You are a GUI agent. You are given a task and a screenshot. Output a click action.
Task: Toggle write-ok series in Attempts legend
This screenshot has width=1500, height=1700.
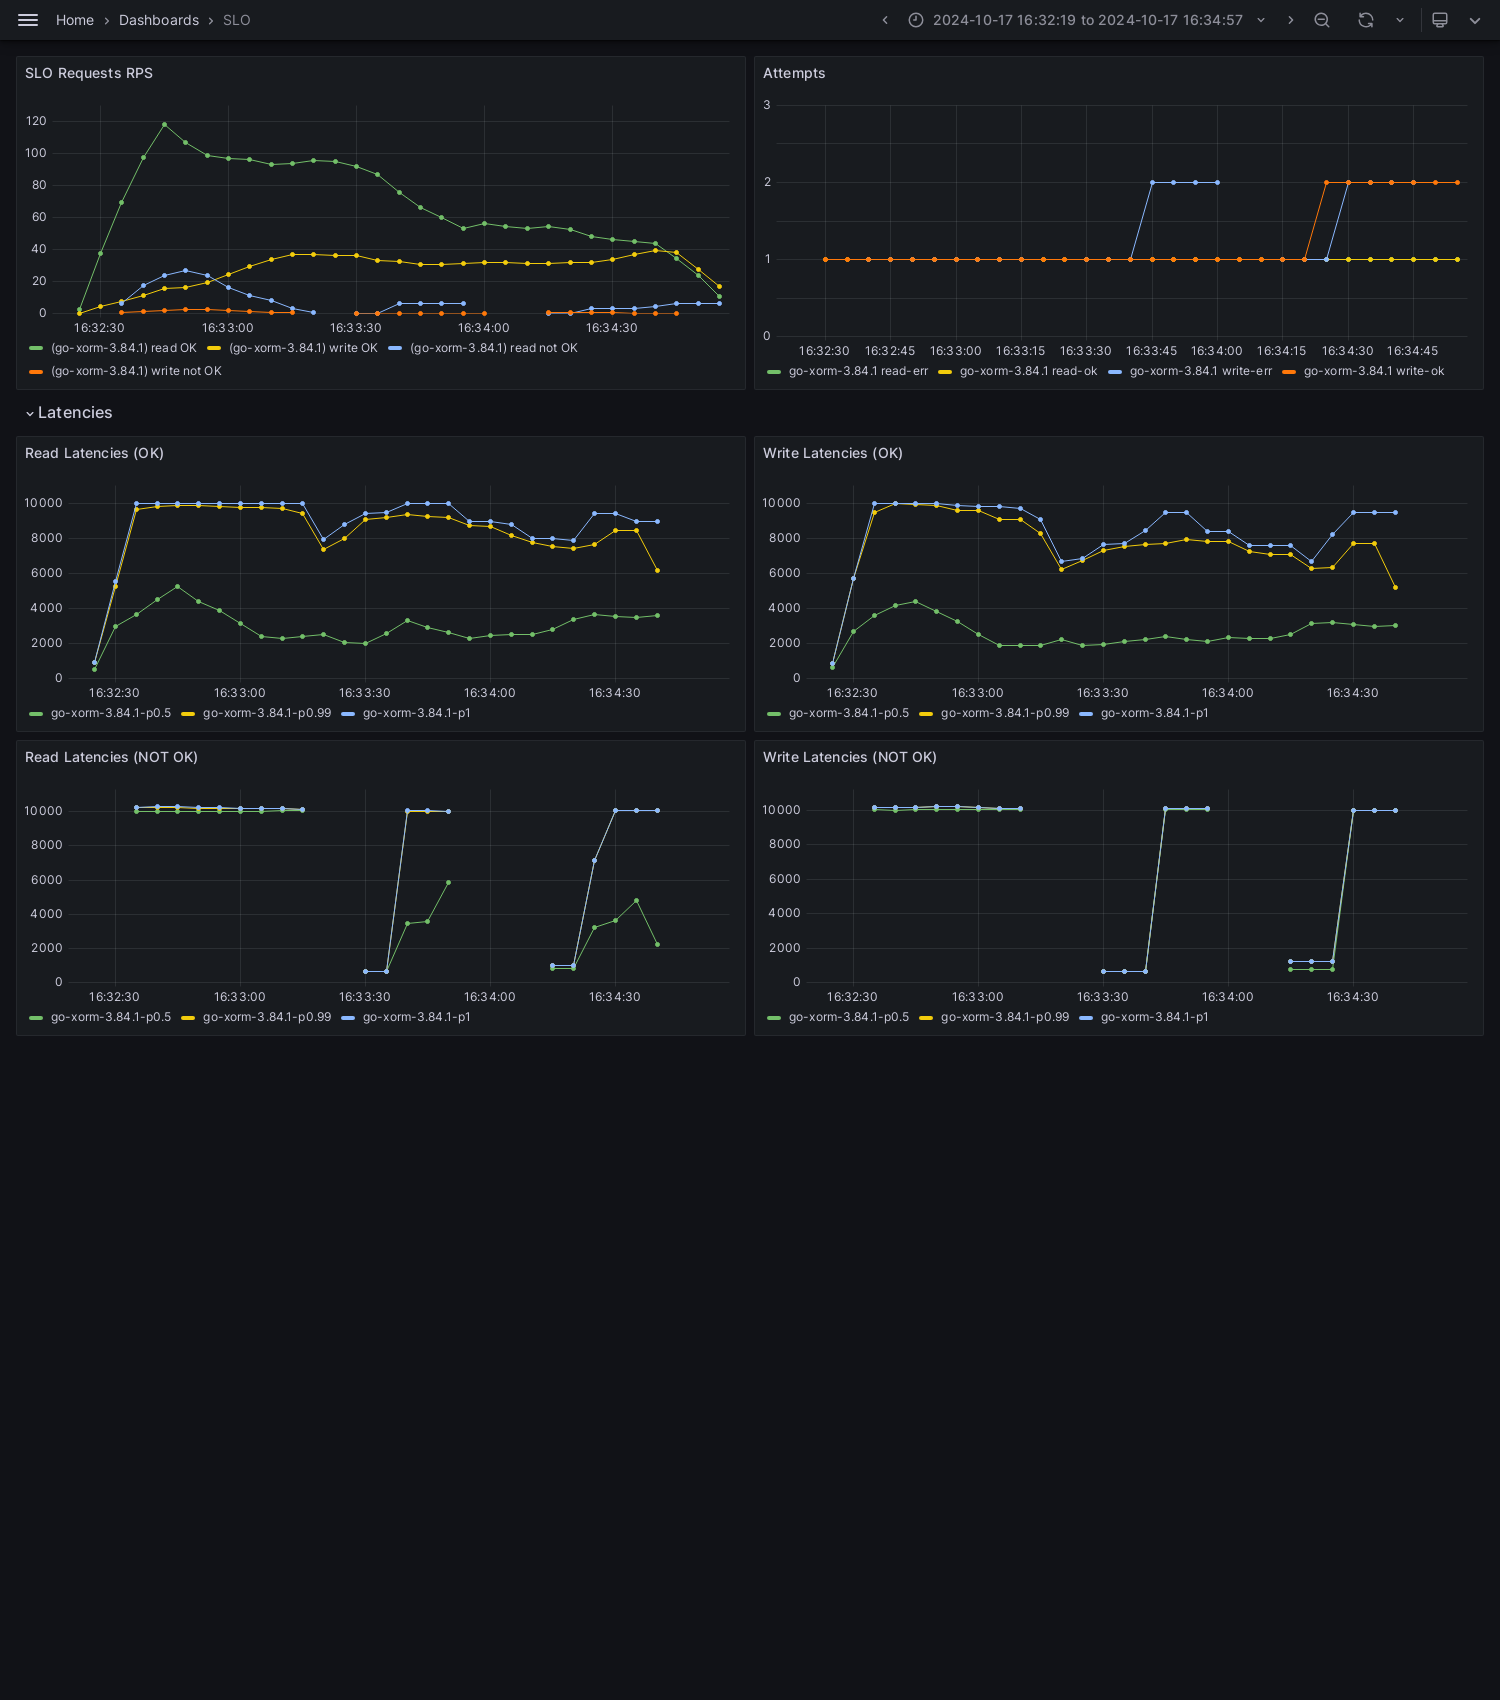(1374, 371)
